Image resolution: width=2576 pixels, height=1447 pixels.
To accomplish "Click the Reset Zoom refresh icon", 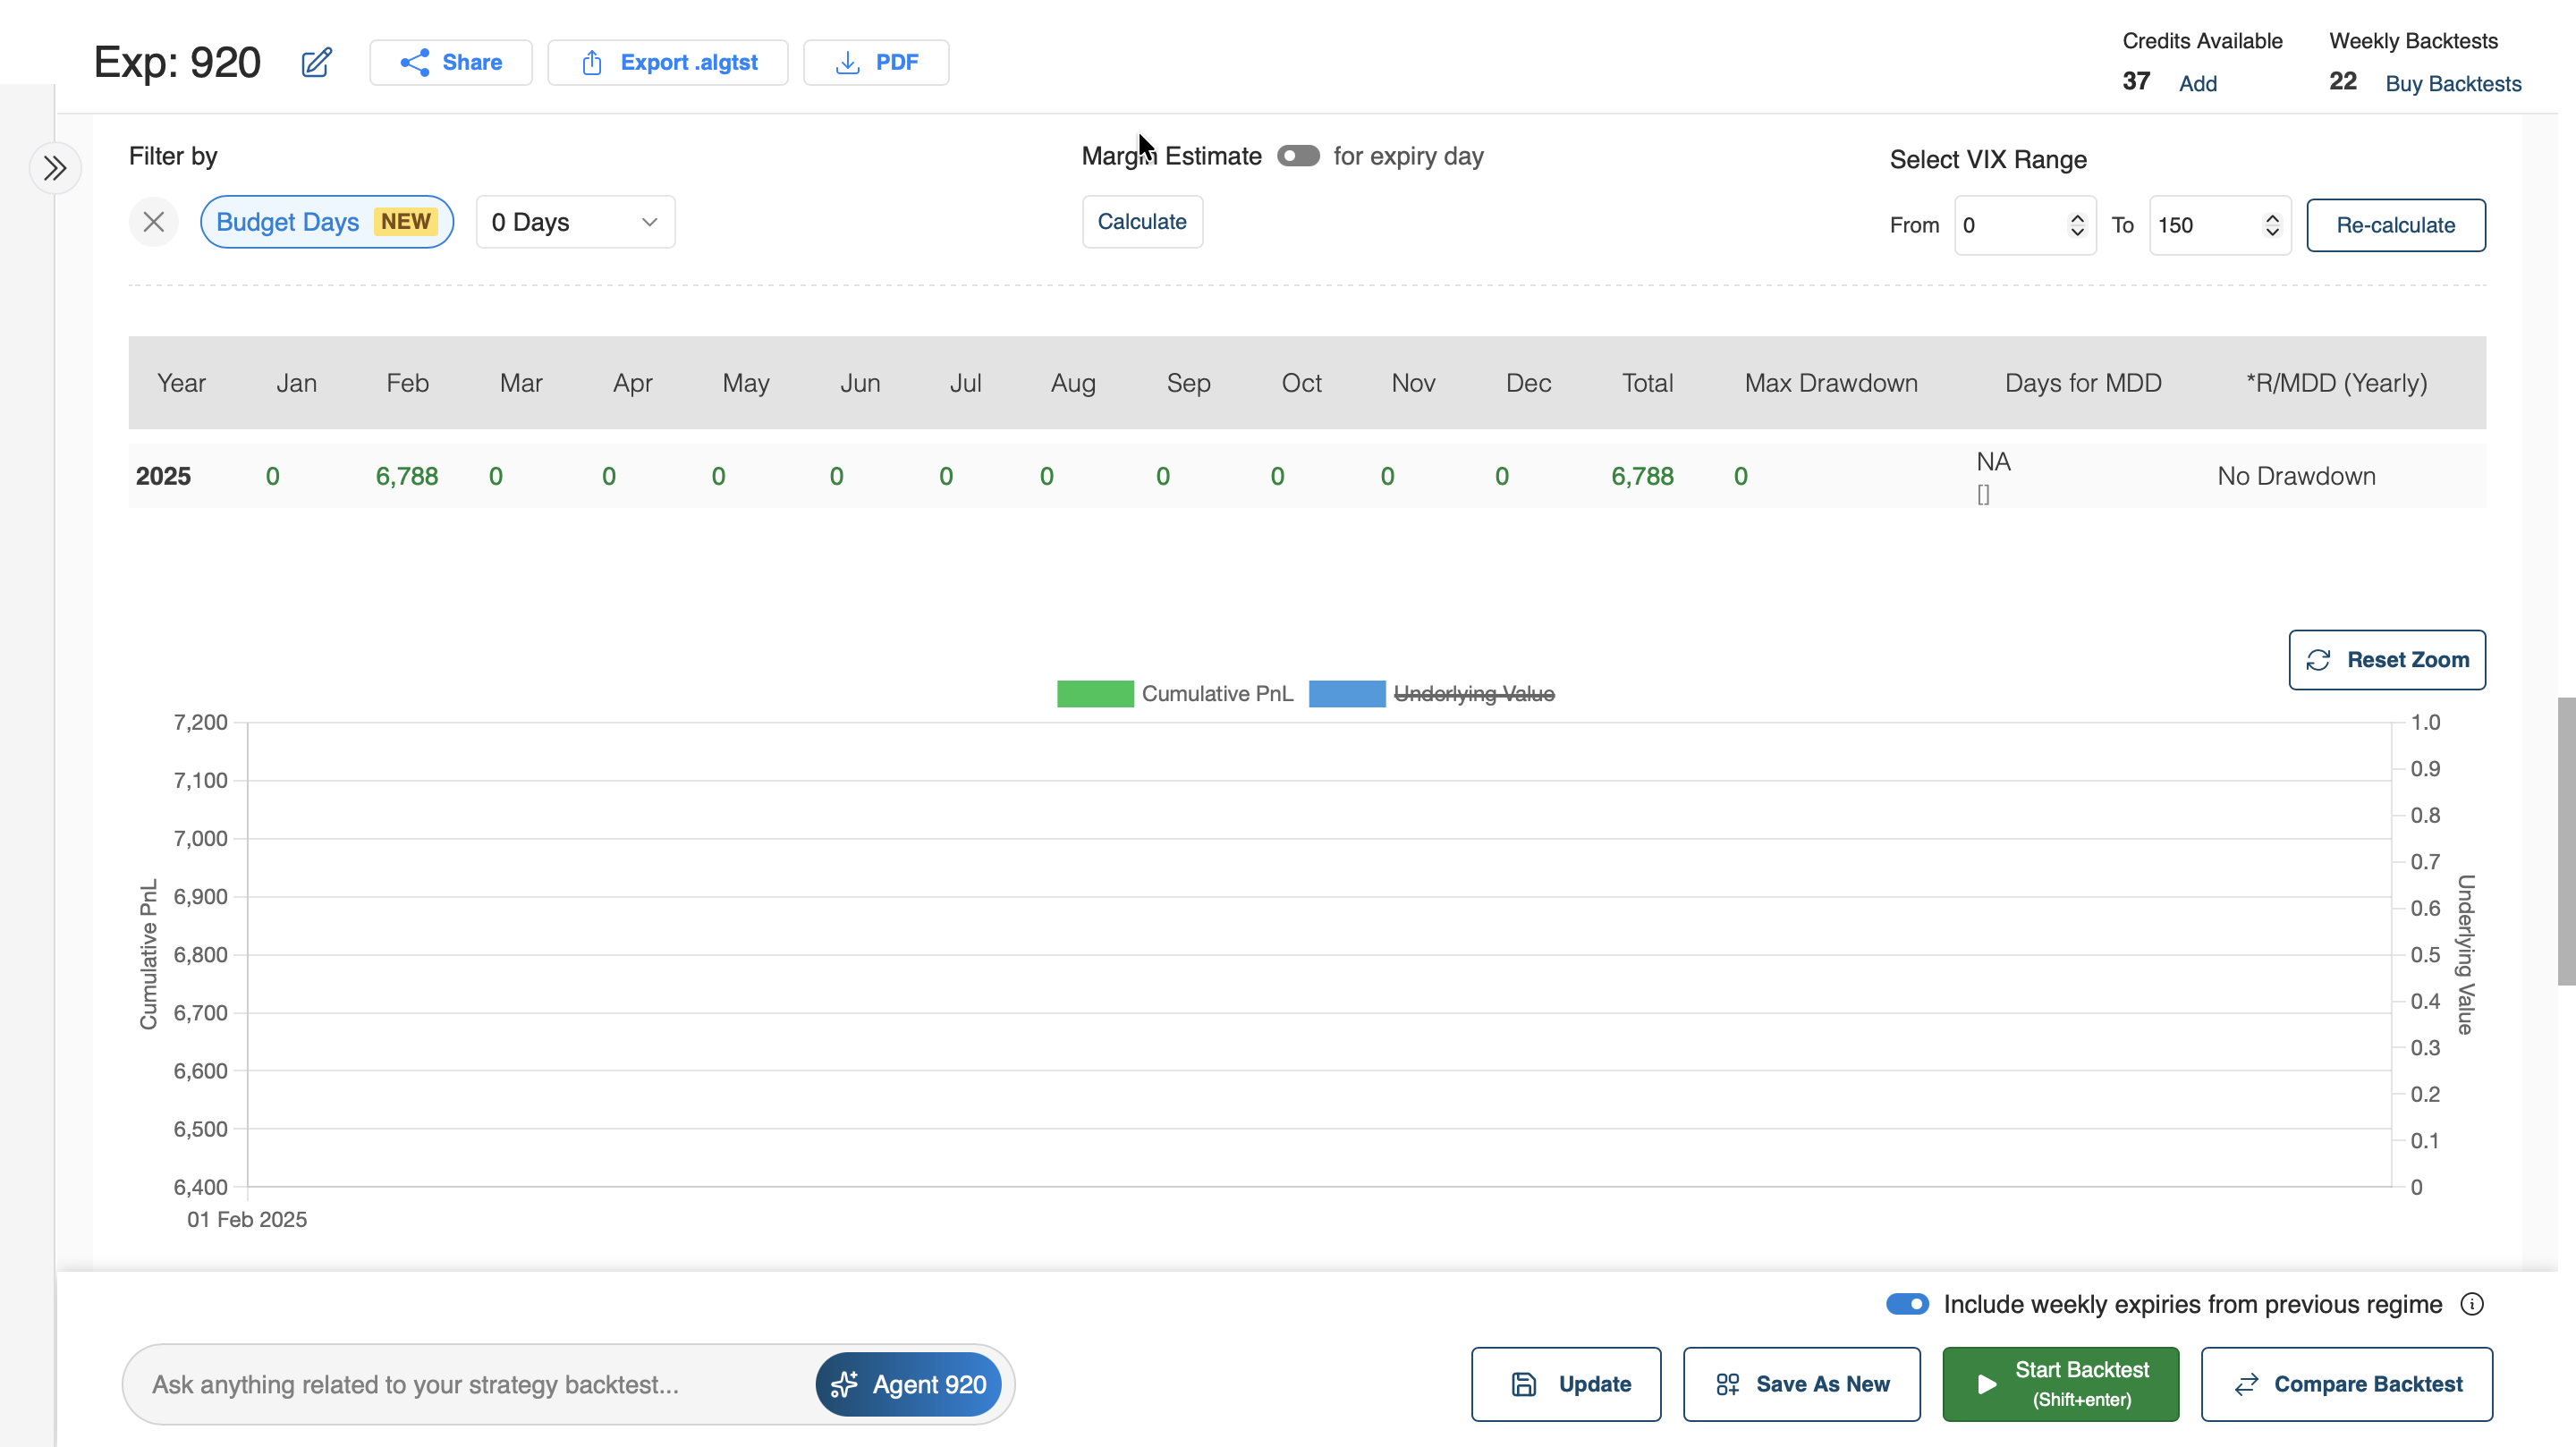I will pyautogui.click(x=2318, y=660).
